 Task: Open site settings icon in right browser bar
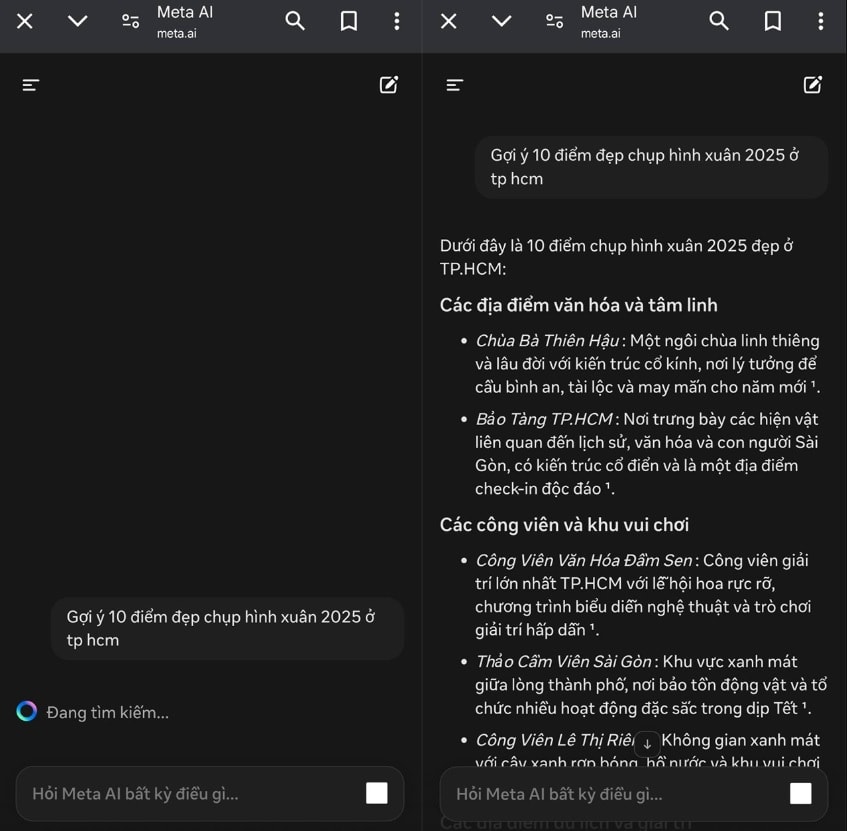coord(554,21)
